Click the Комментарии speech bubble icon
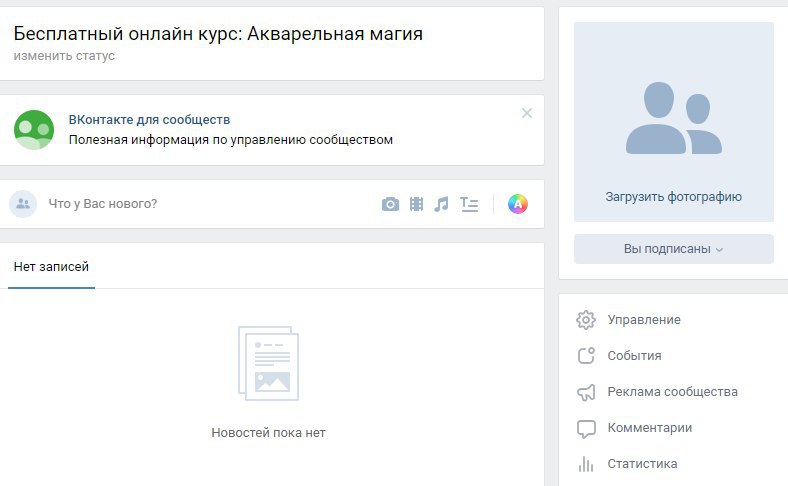This screenshot has width=788, height=486. click(586, 428)
